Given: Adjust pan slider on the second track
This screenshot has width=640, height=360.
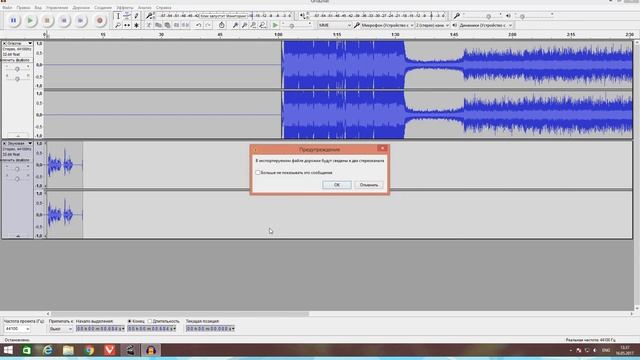Looking at the screenshot, I should (17, 178).
